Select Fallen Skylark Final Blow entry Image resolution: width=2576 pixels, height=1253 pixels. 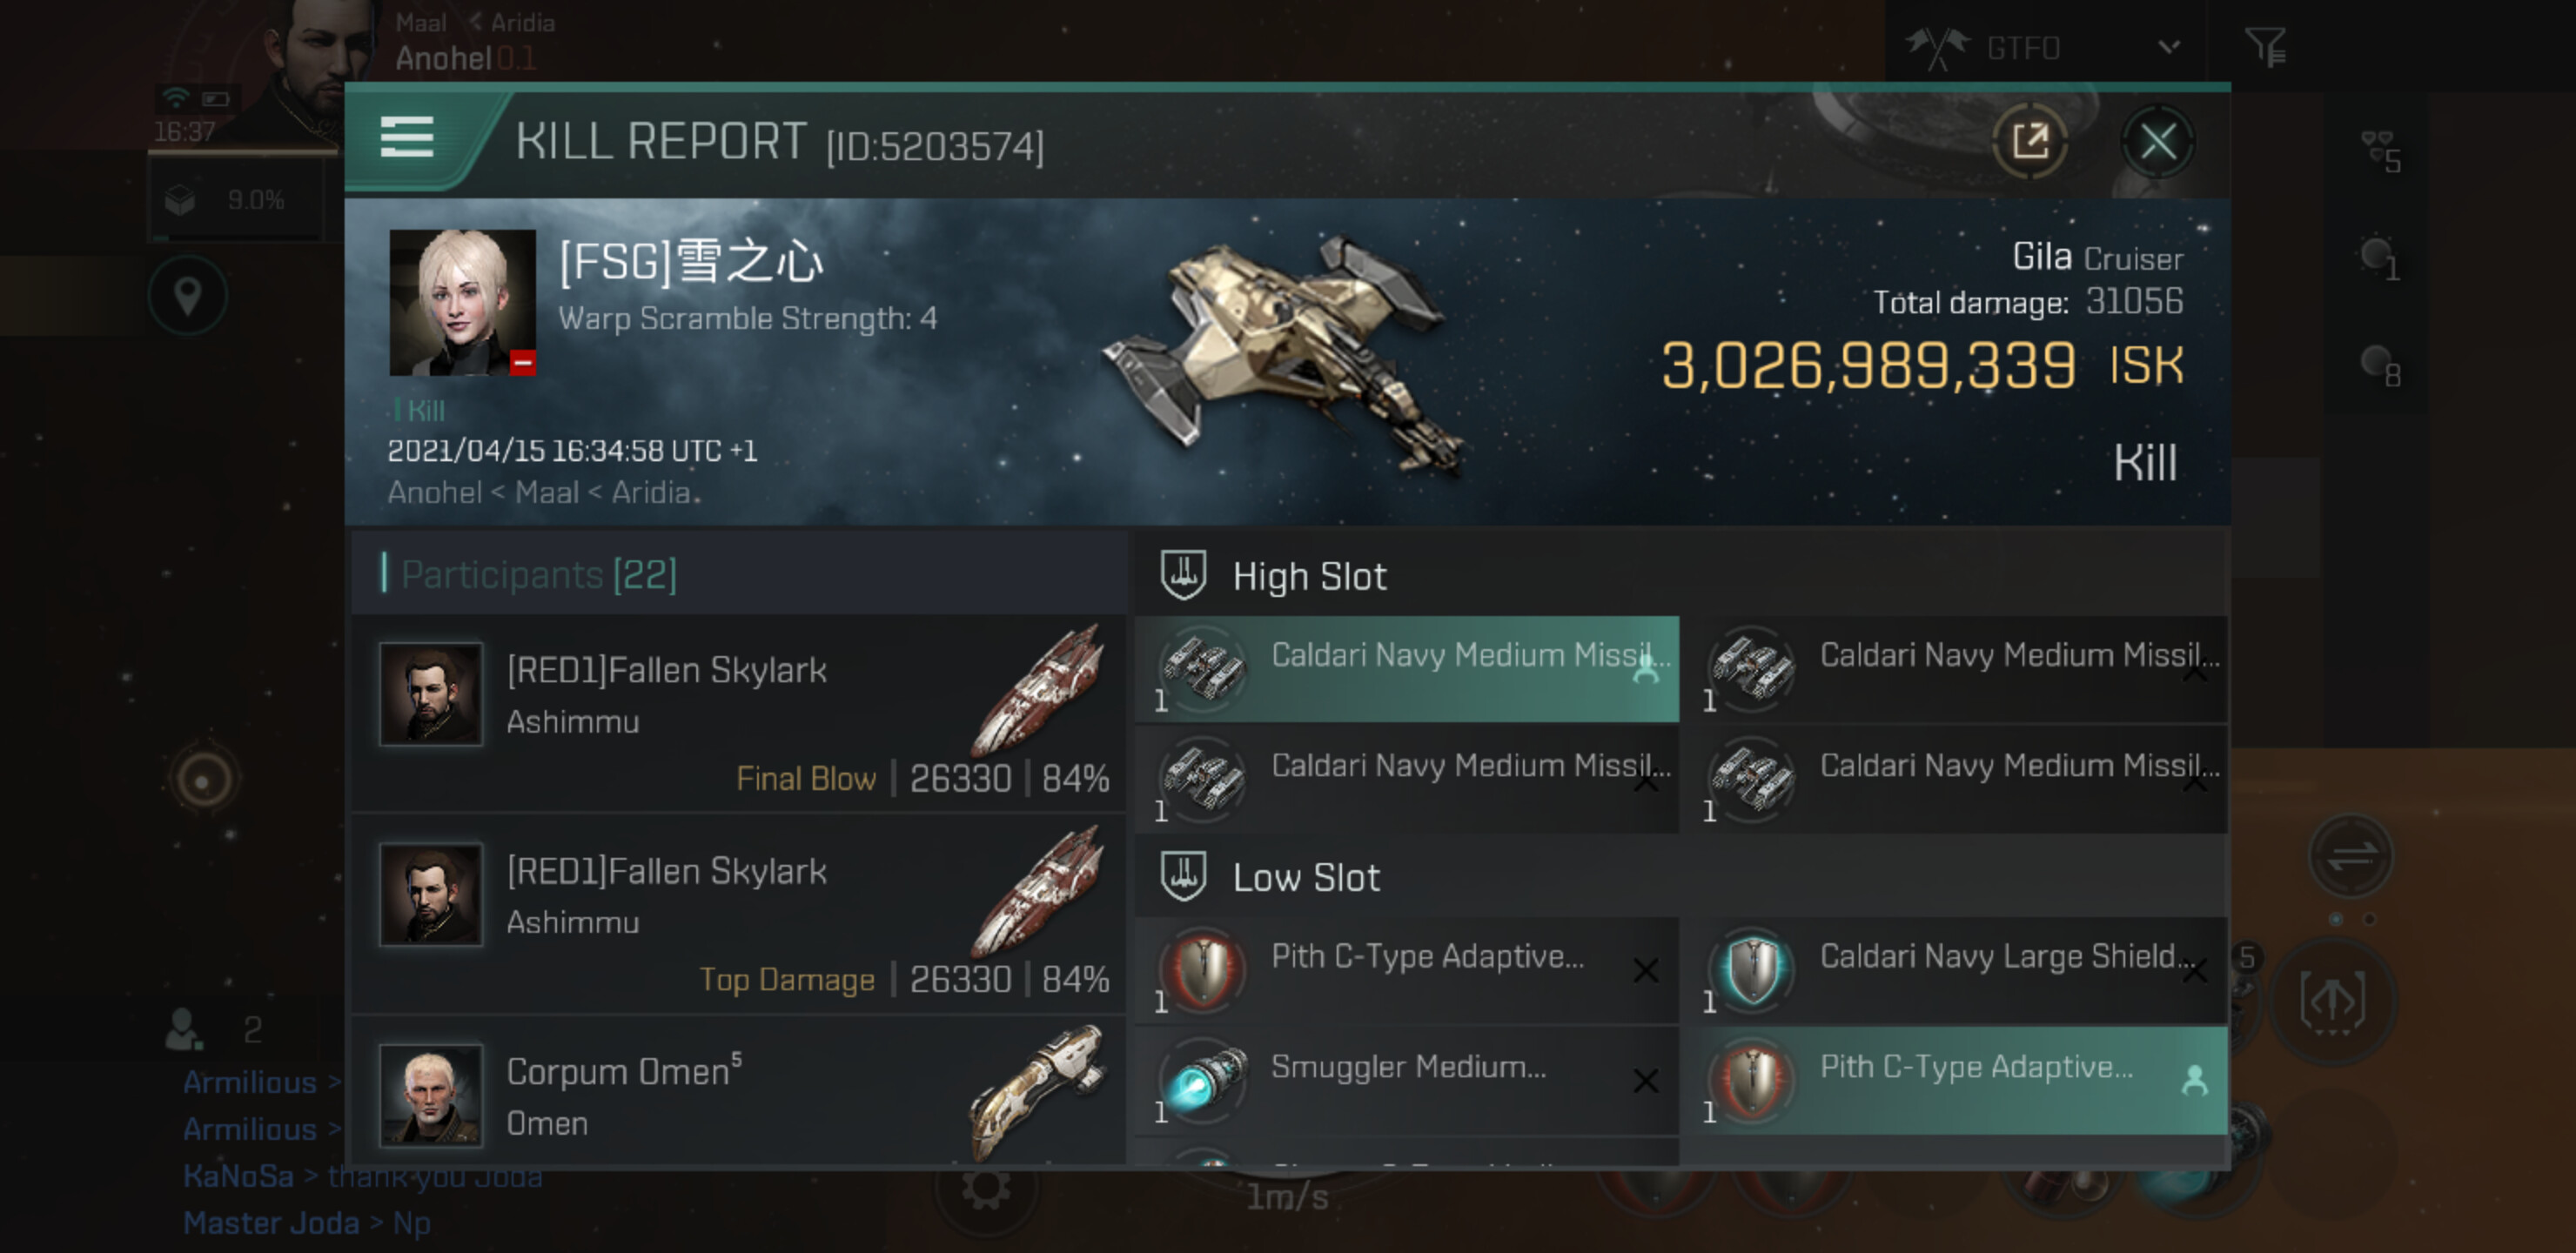pos(738,712)
